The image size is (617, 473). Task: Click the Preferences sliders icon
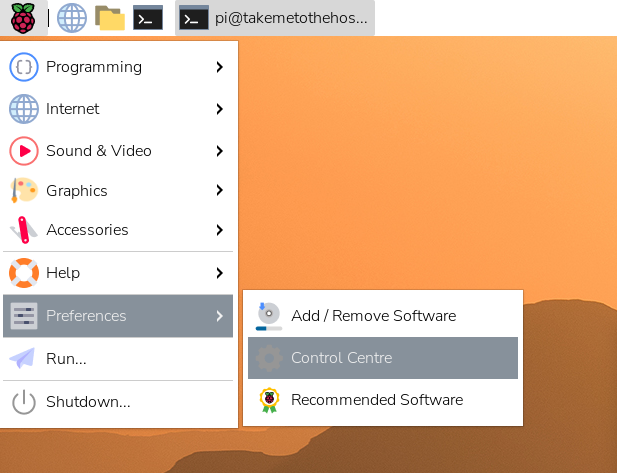tap(24, 316)
